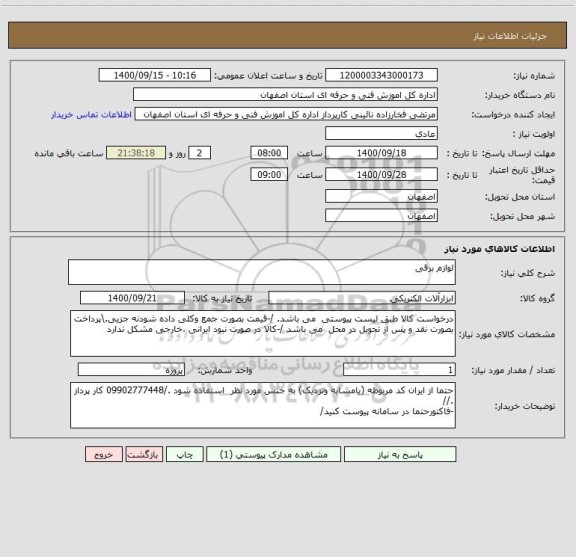Screen dimensions: 576x557
Task: Click the 'ساعت باقی مانده' text
Action: click(69, 153)
